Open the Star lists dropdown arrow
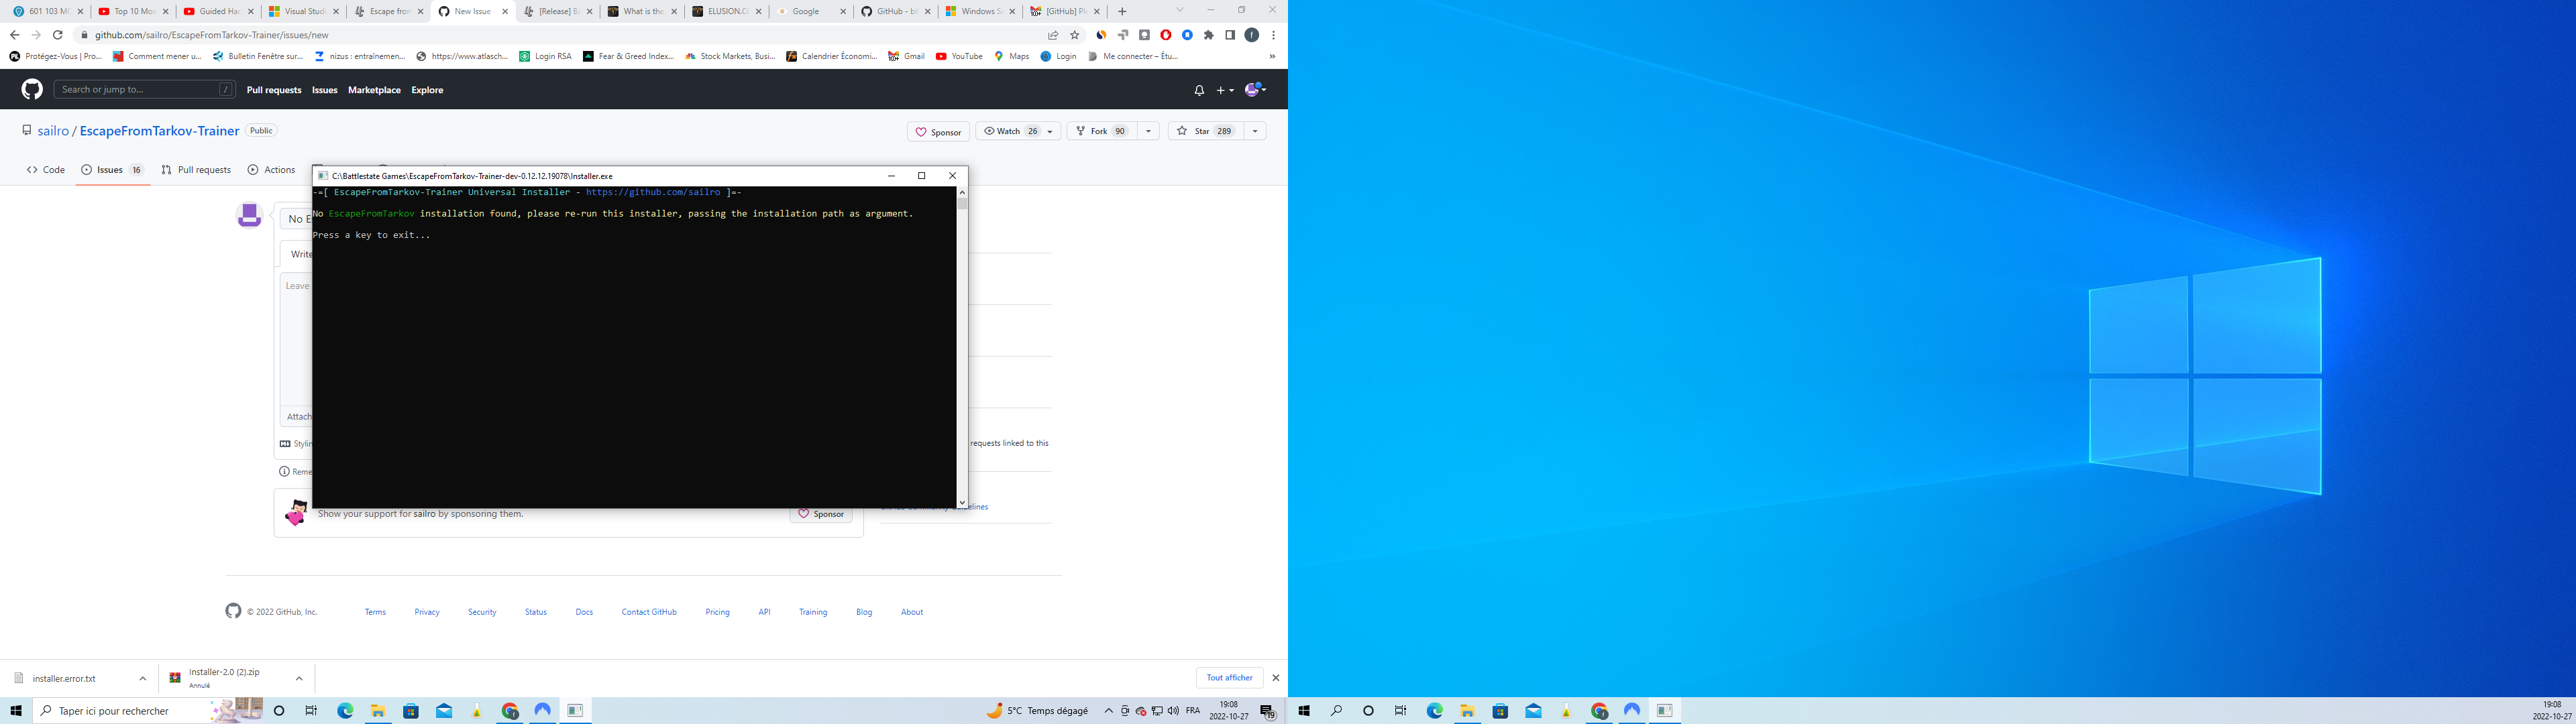 (x=1254, y=131)
